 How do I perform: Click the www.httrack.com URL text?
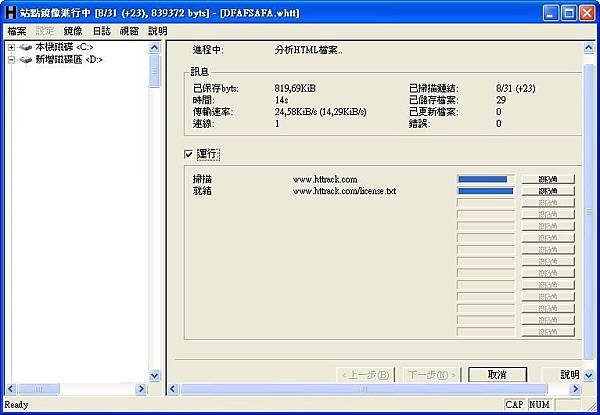pos(325,179)
